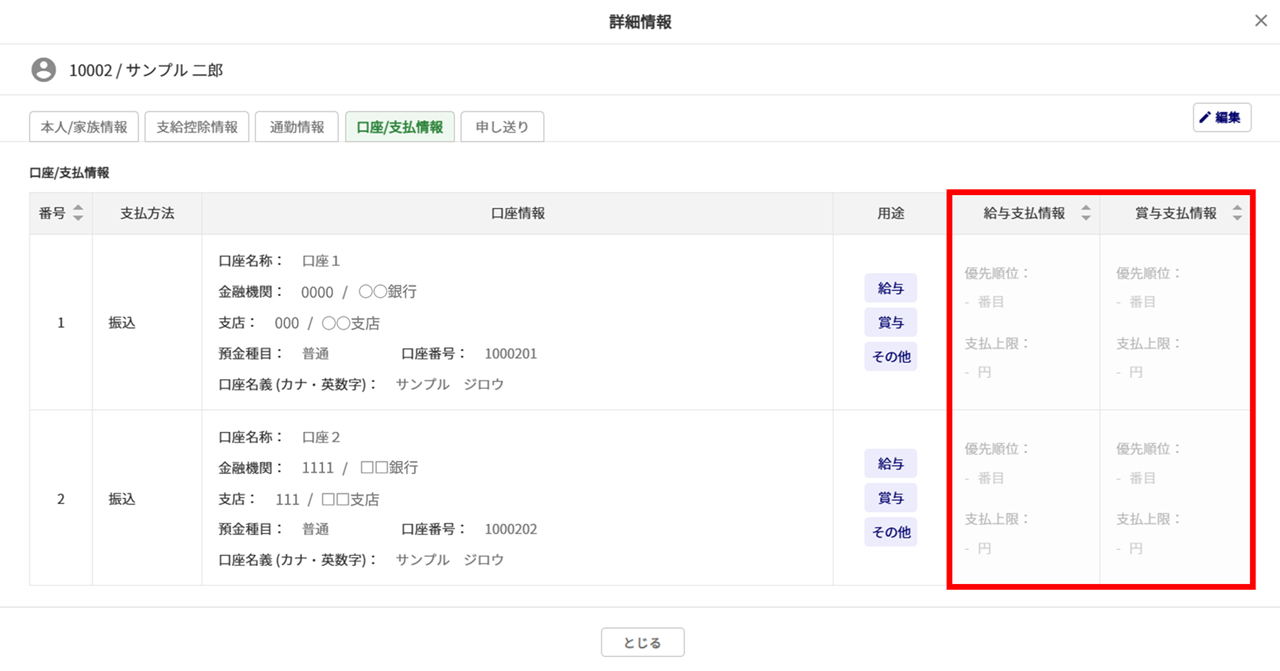The image size is (1280, 671).
Task: Sort by 番号 column arrows
Action: (78, 214)
